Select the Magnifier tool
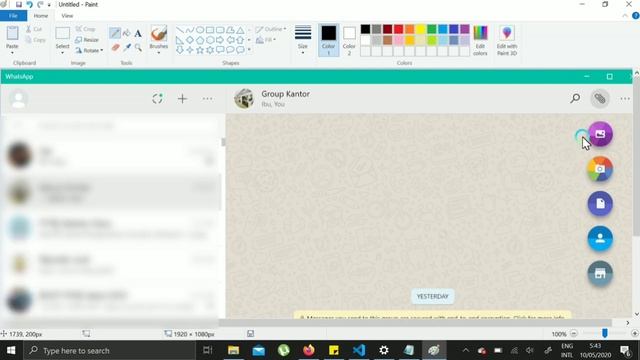 (138, 48)
